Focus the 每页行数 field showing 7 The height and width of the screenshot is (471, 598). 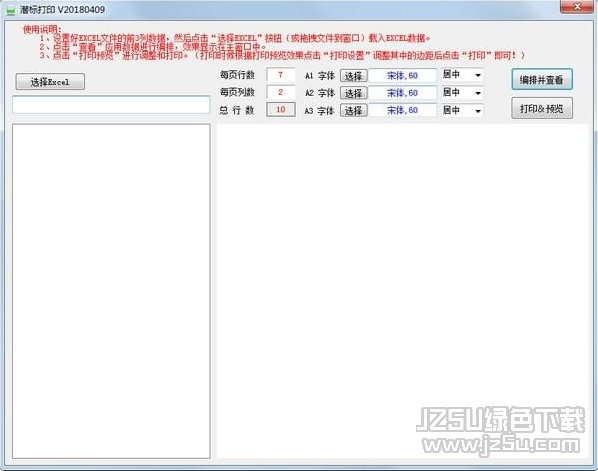pos(281,75)
